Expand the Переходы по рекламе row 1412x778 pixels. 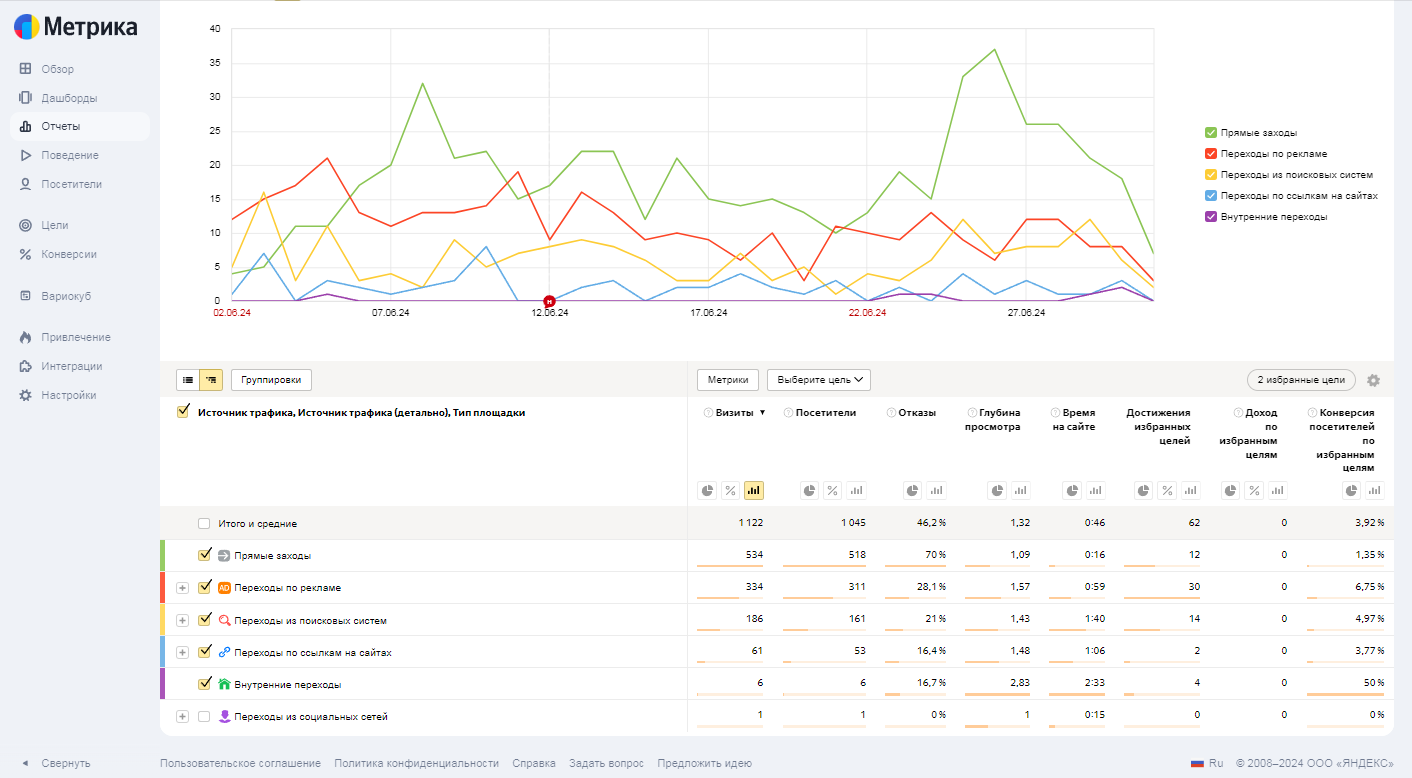click(182, 588)
